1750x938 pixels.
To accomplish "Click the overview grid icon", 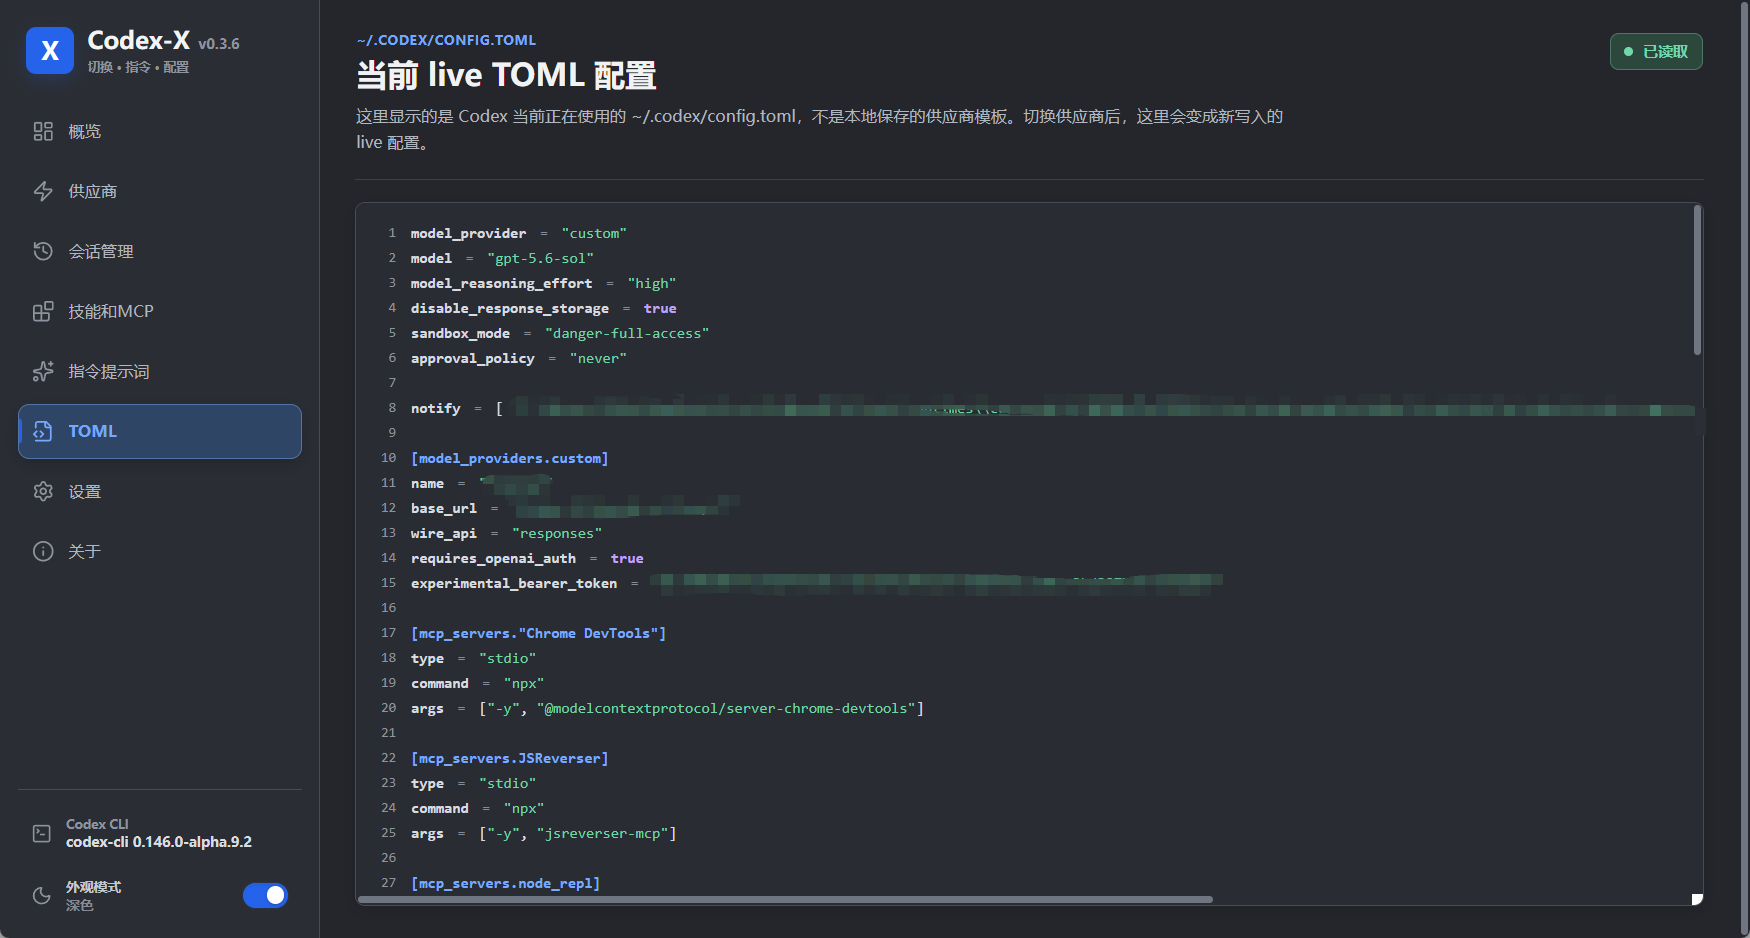I will (x=43, y=131).
